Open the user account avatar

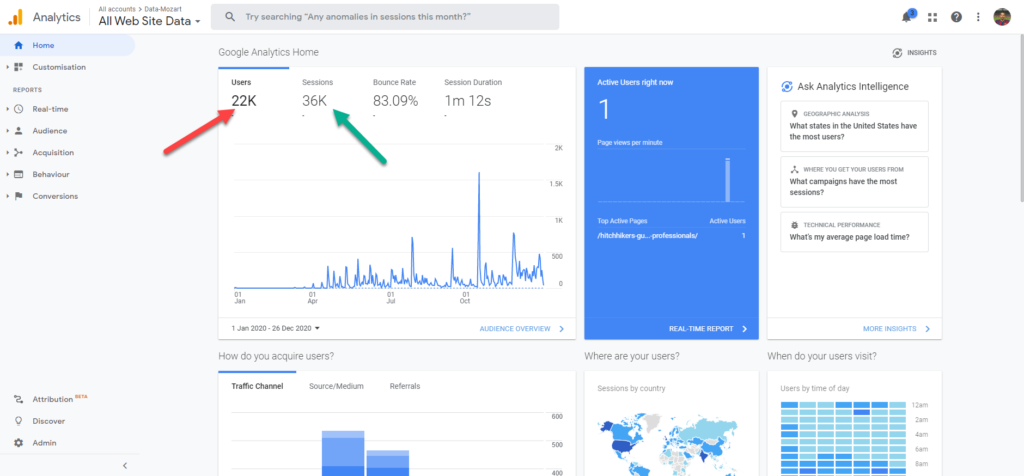(1002, 17)
